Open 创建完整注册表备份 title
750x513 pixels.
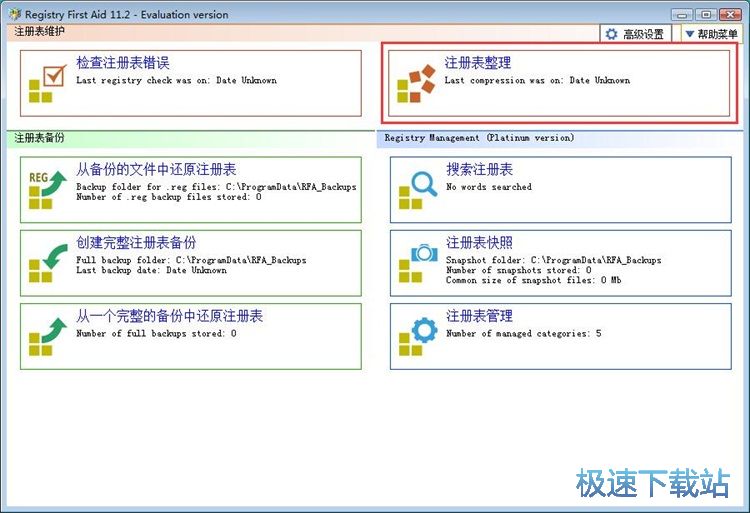(x=136, y=242)
